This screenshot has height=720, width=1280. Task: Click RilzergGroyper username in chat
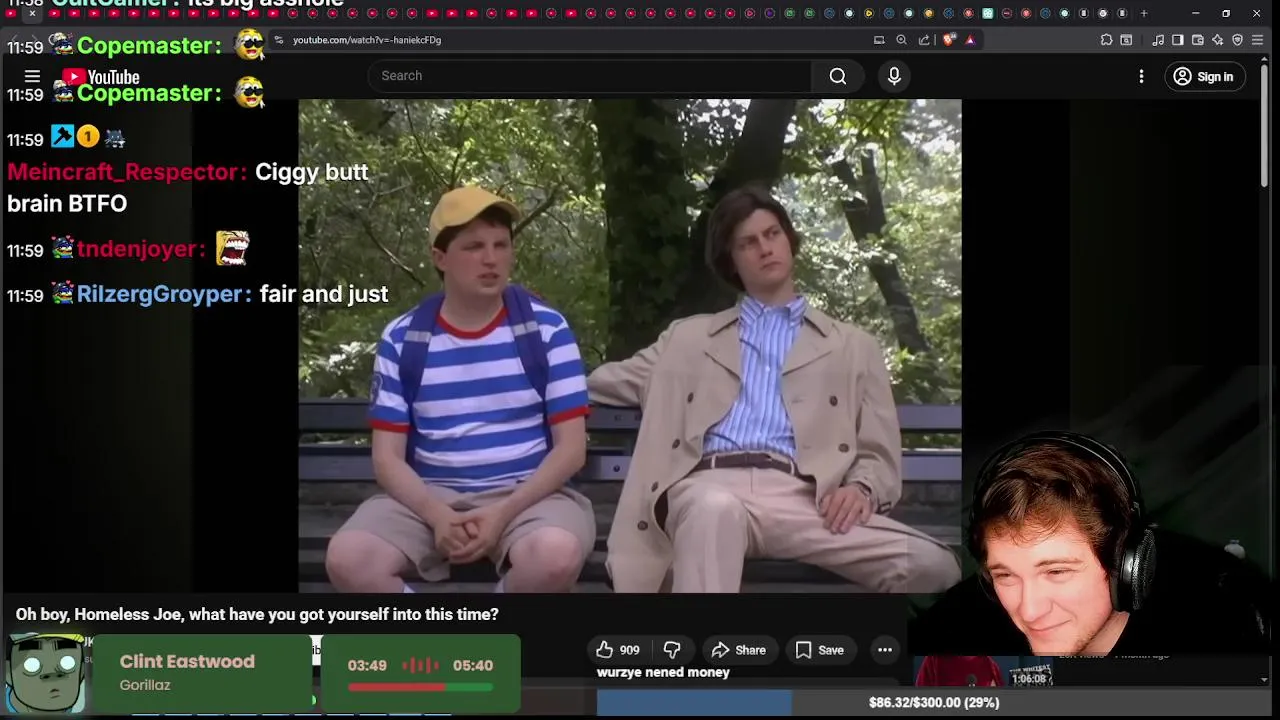pyautogui.click(x=160, y=294)
